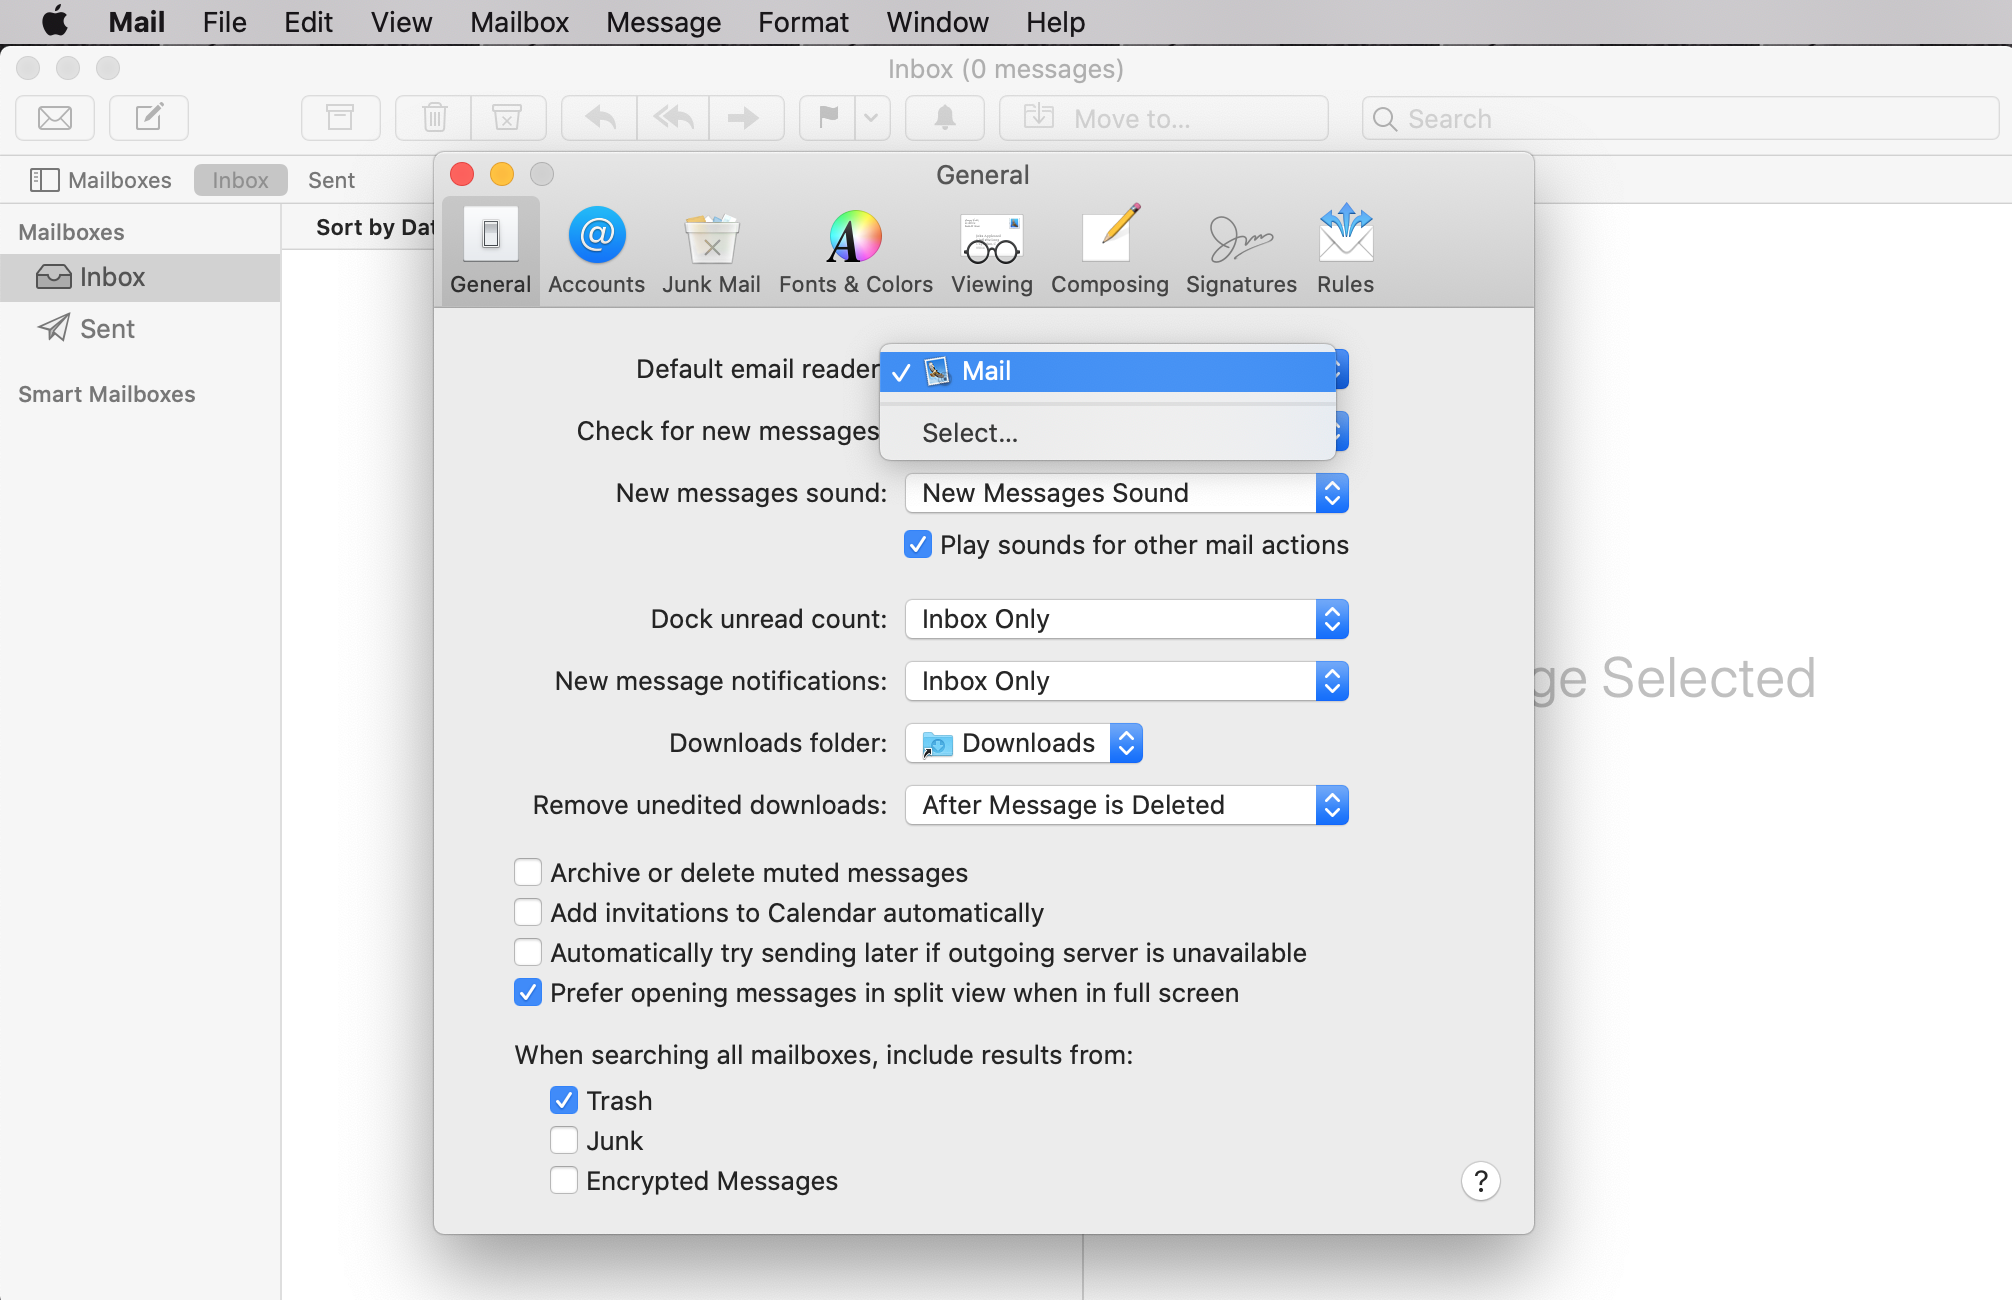2012x1300 pixels.
Task: Open the Dock unread count dropdown
Action: point(1127,619)
